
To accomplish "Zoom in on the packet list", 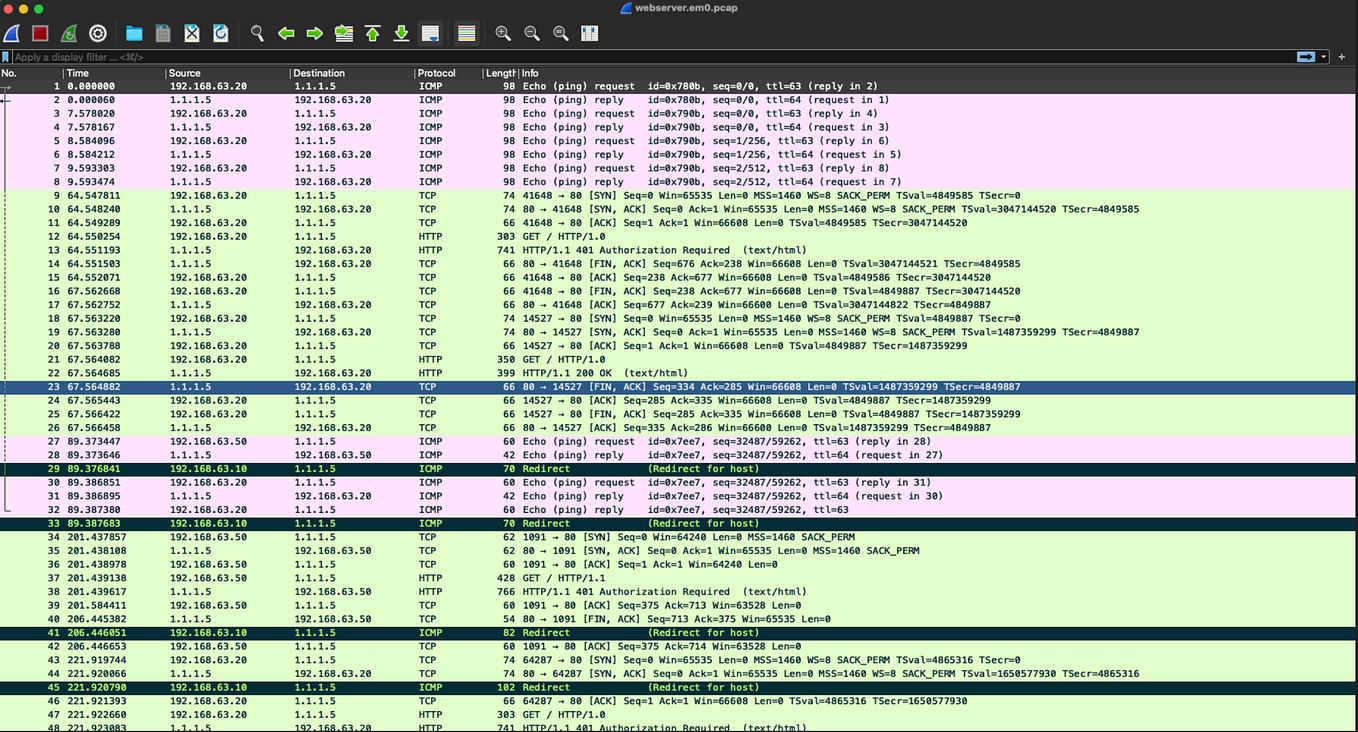I will click(x=502, y=33).
